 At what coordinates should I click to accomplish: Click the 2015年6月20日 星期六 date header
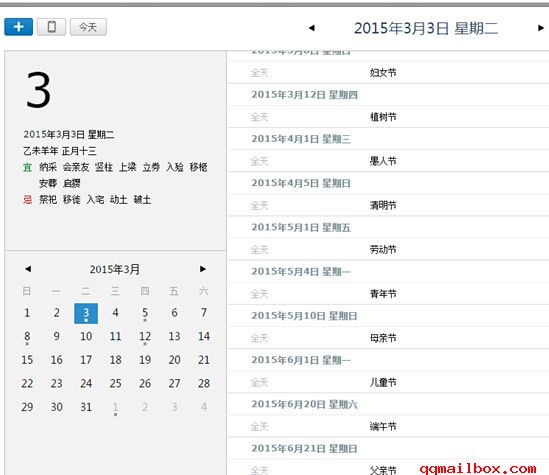click(304, 404)
